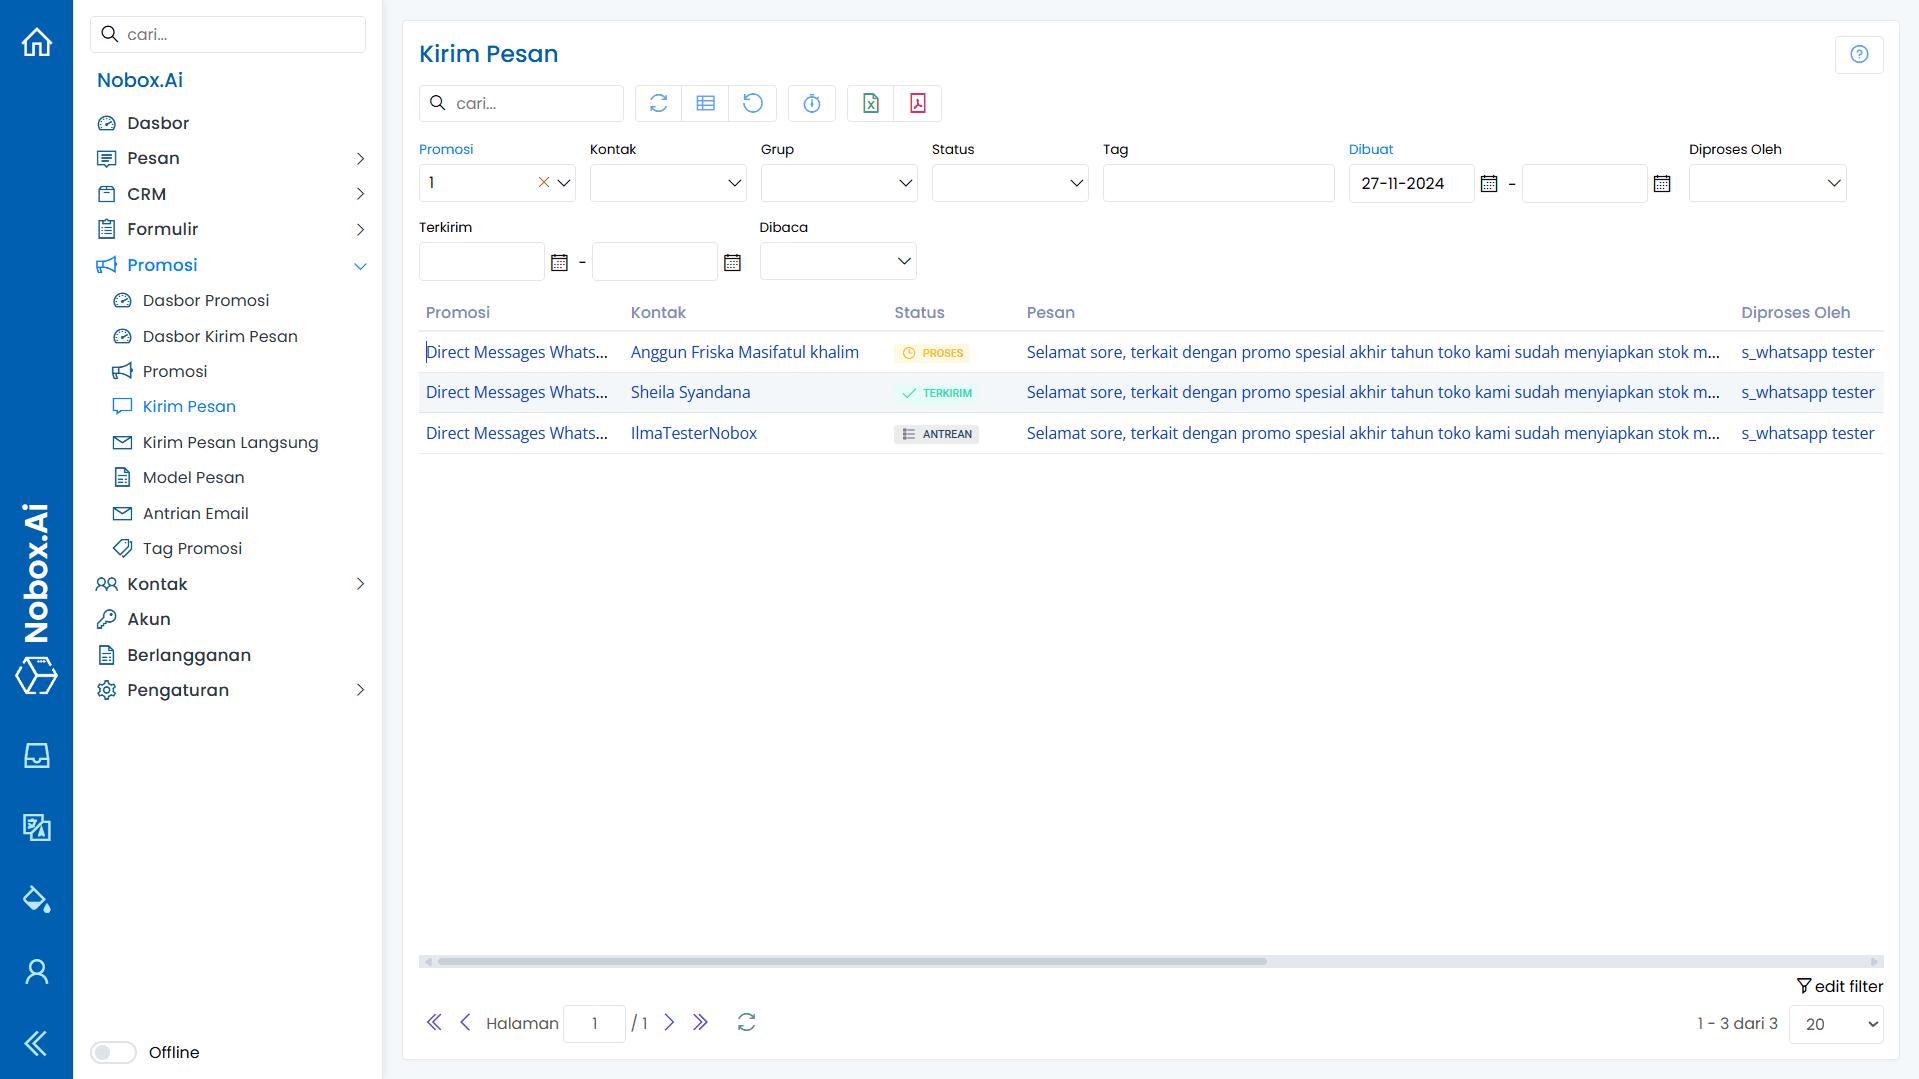The height and width of the screenshot is (1079, 1919).
Task: Open the Diproses Oleh filter dropdown
Action: tap(1766, 183)
